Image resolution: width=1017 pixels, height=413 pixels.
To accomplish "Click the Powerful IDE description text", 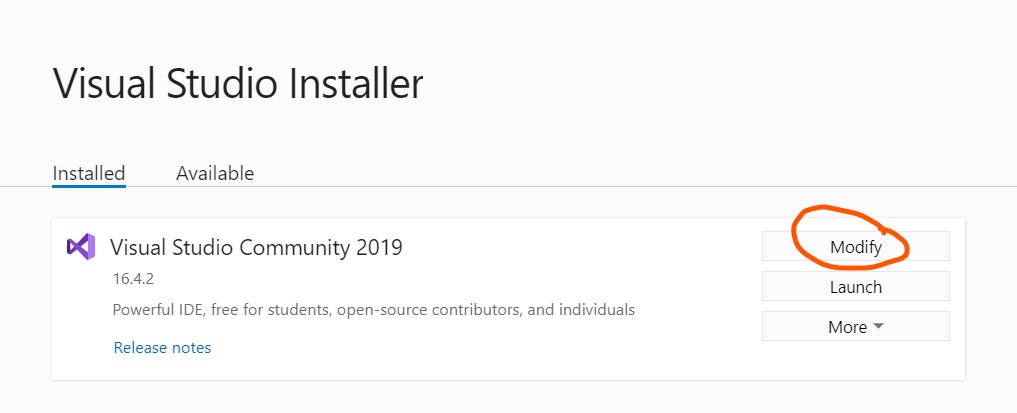I will (374, 309).
